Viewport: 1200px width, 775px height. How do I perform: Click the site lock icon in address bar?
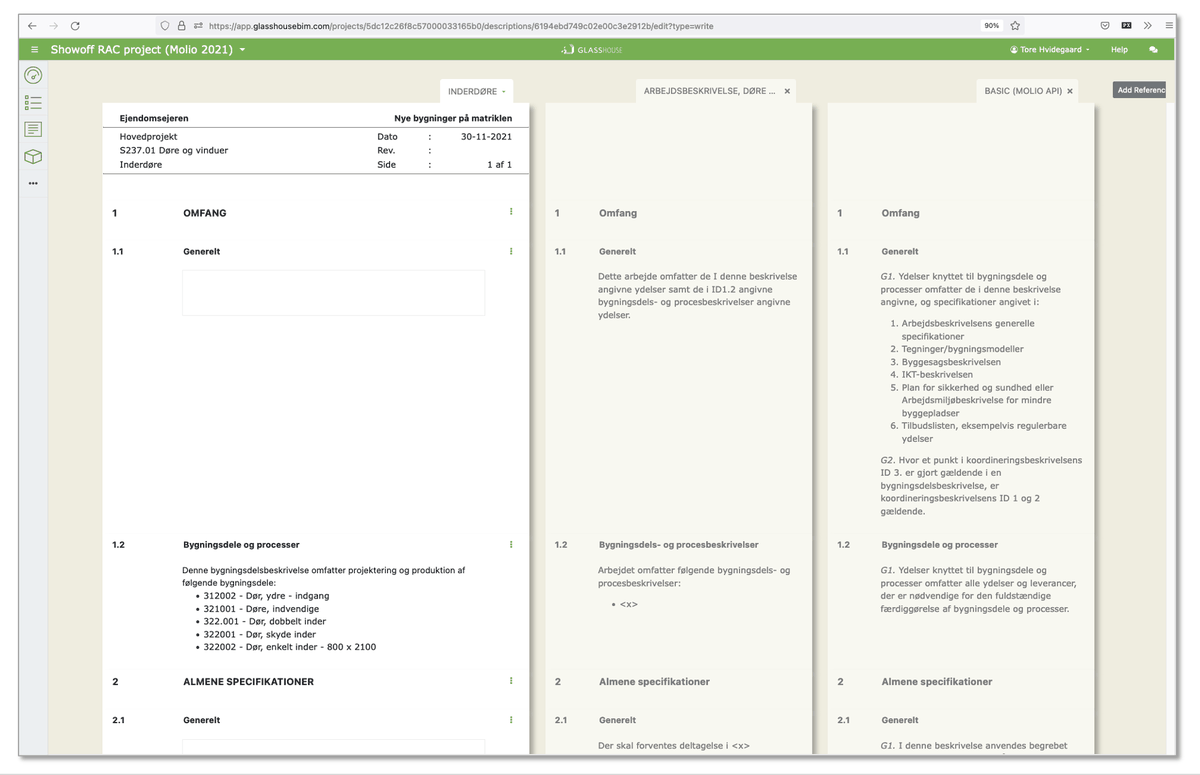pyautogui.click(x=181, y=25)
